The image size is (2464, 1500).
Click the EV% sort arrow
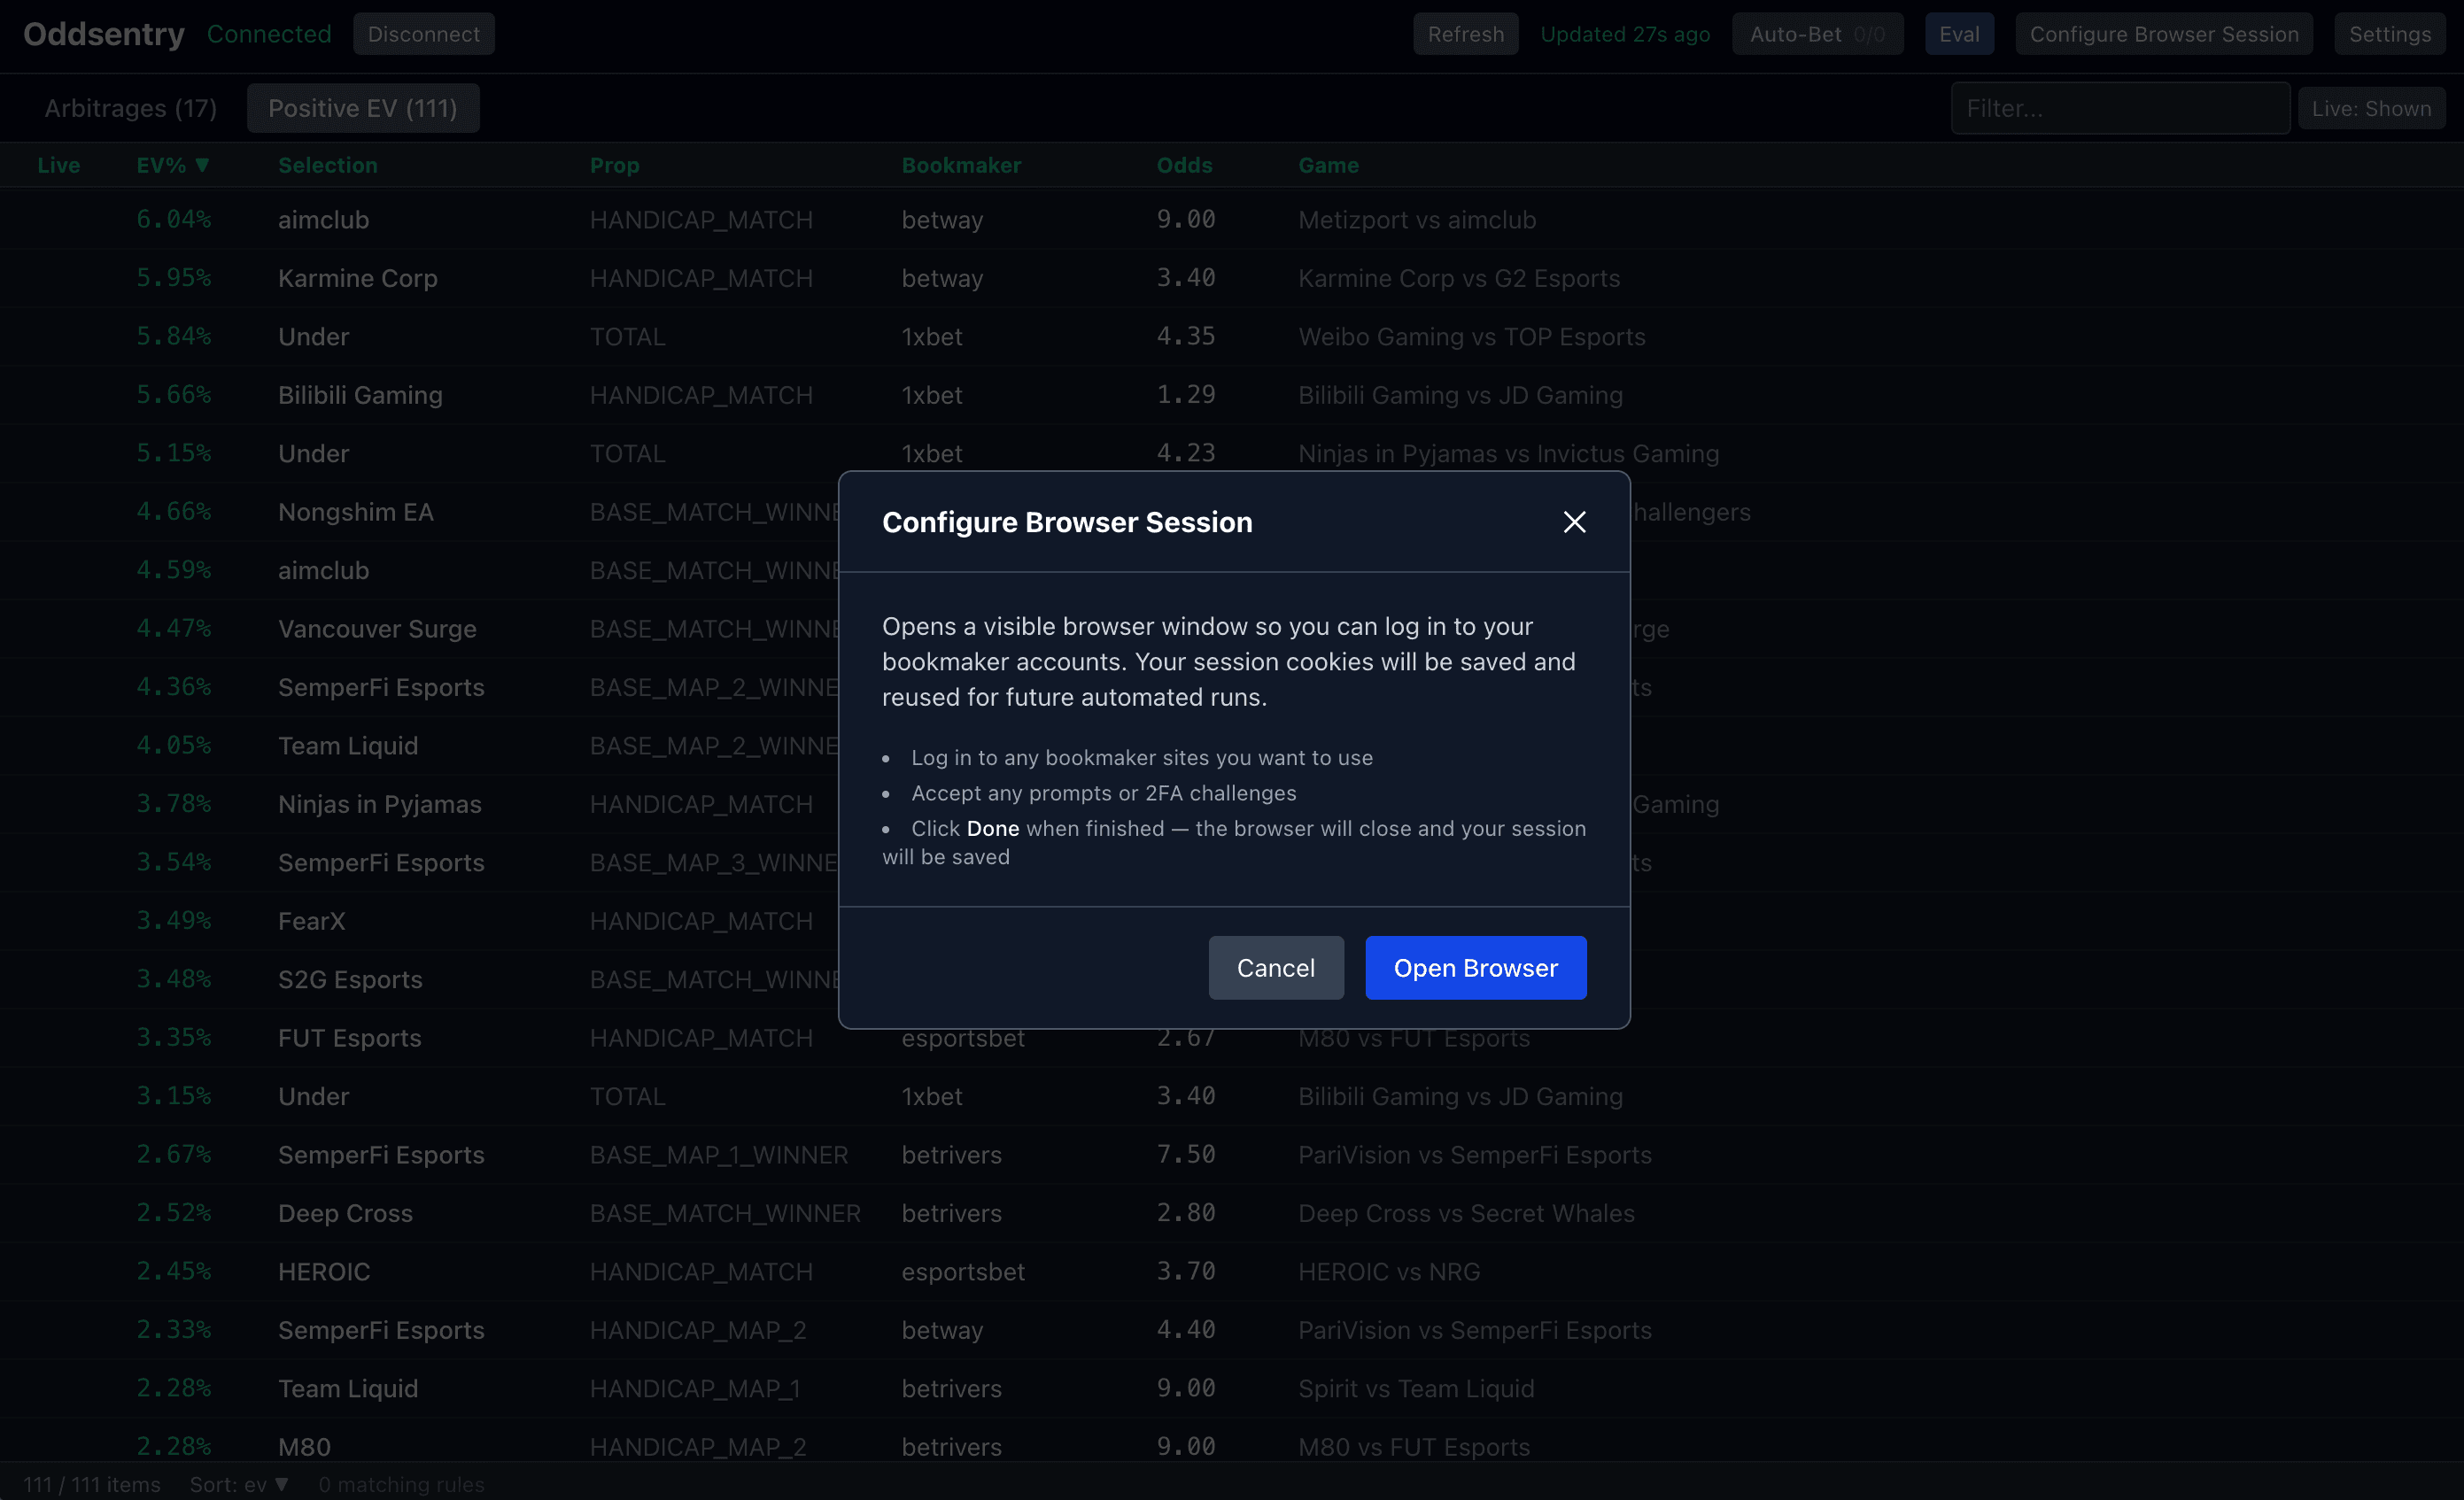[x=203, y=165]
